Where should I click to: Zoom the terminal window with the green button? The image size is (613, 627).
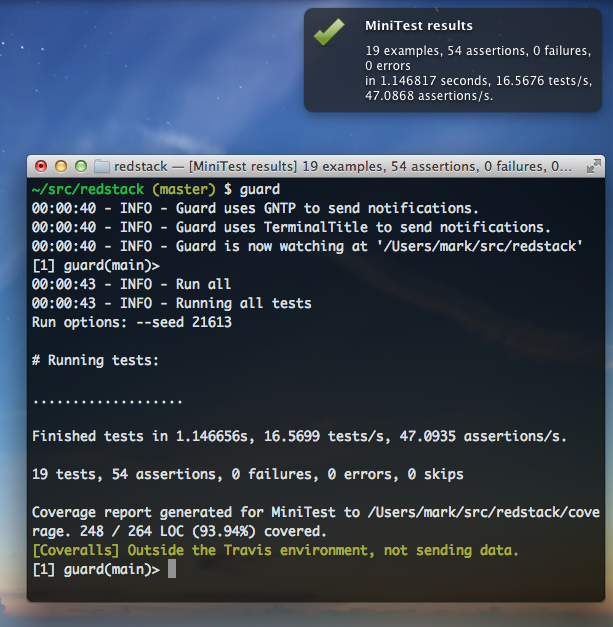pos(79,166)
